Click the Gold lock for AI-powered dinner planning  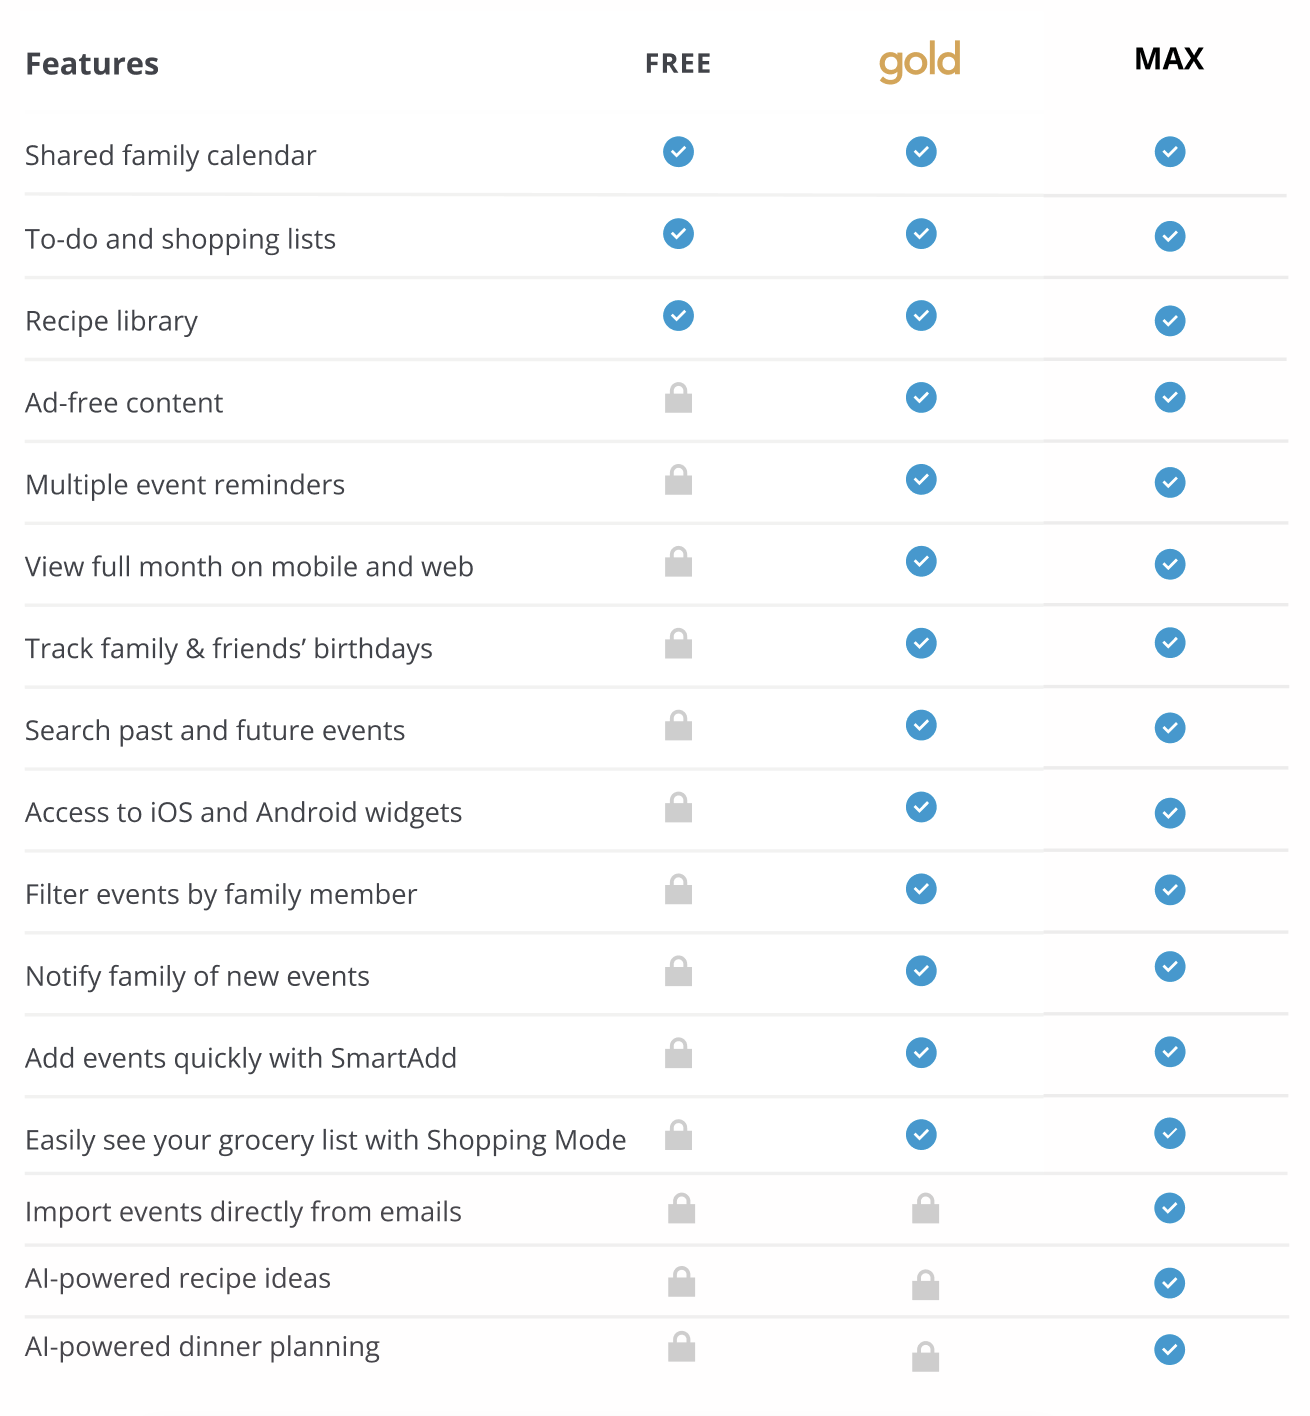click(x=925, y=1357)
